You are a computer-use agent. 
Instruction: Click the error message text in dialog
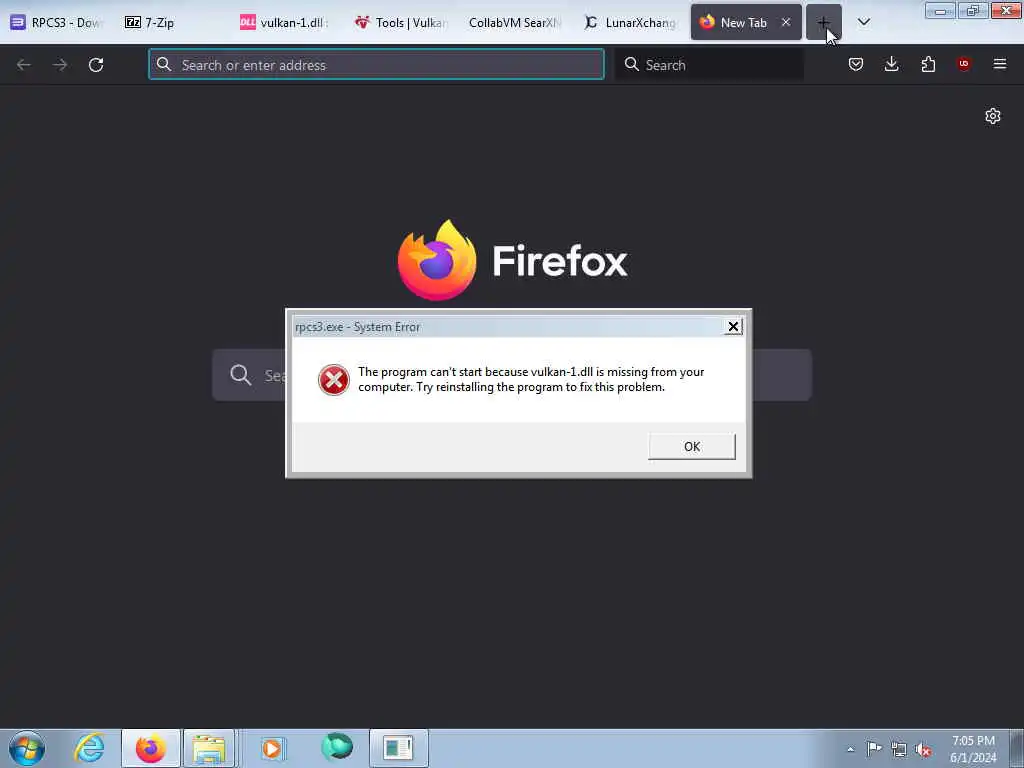pos(531,379)
